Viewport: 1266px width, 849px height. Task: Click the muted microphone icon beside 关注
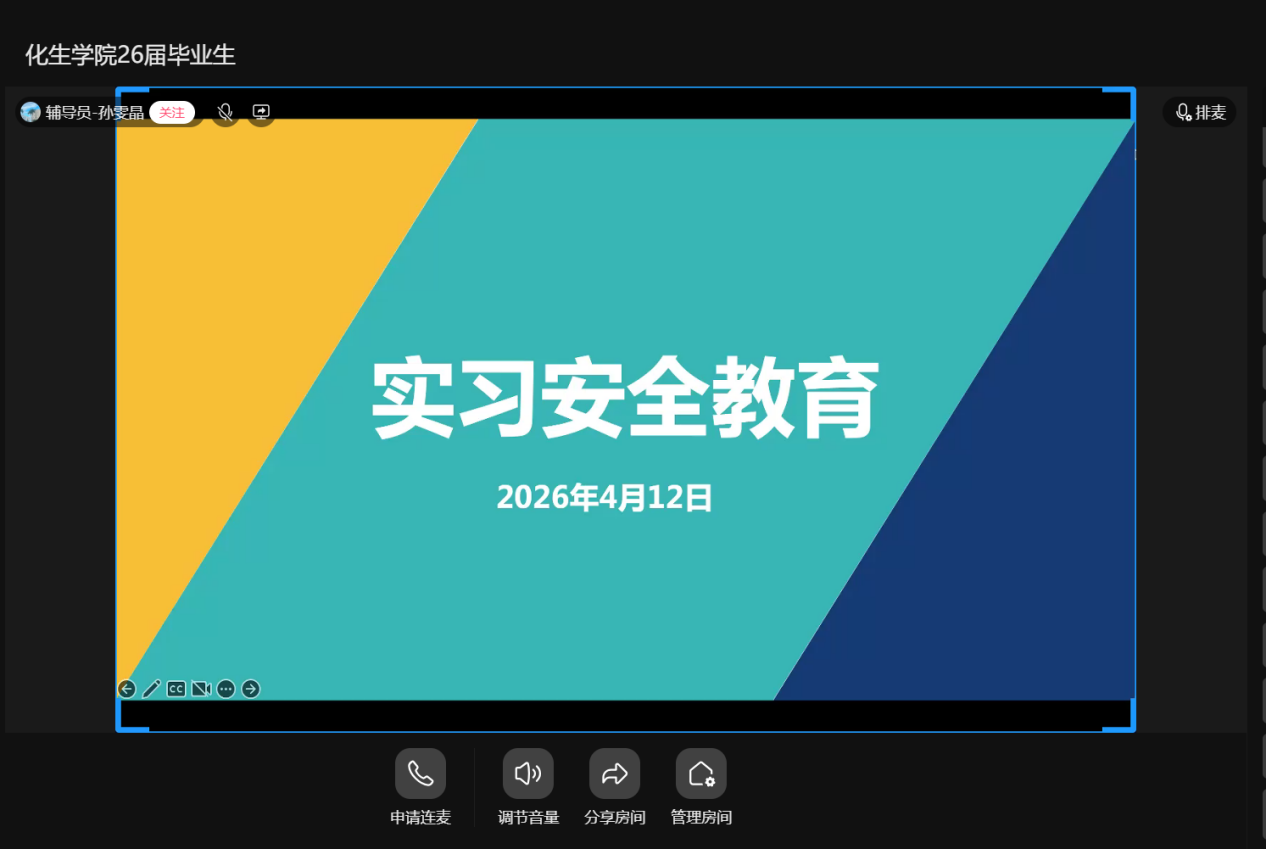point(226,112)
